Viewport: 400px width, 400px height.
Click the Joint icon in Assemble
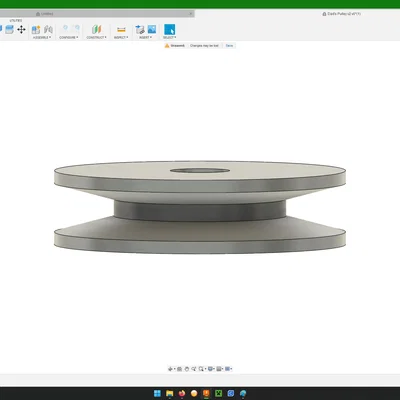pos(48,30)
